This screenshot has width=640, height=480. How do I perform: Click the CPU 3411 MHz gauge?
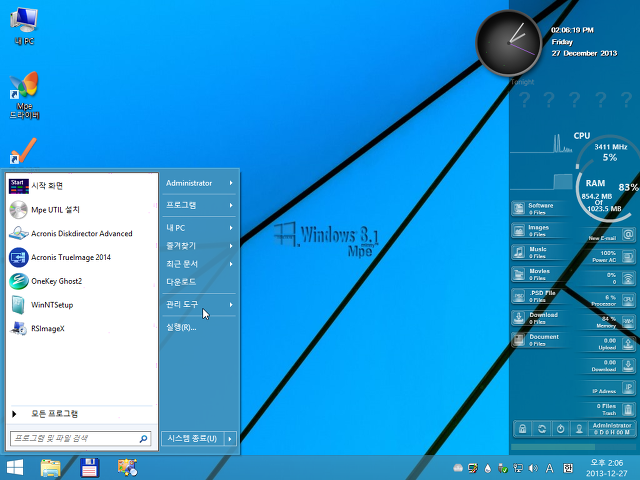[x=607, y=153]
